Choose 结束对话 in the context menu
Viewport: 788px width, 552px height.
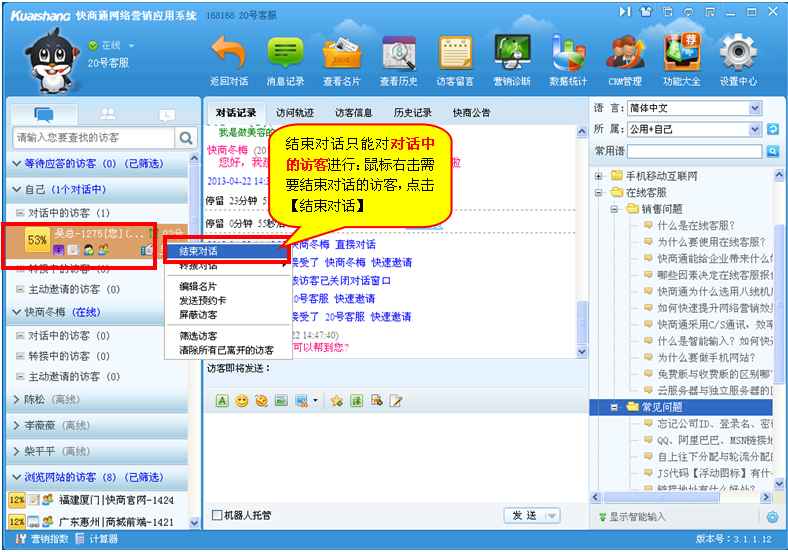click(x=198, y=251)
